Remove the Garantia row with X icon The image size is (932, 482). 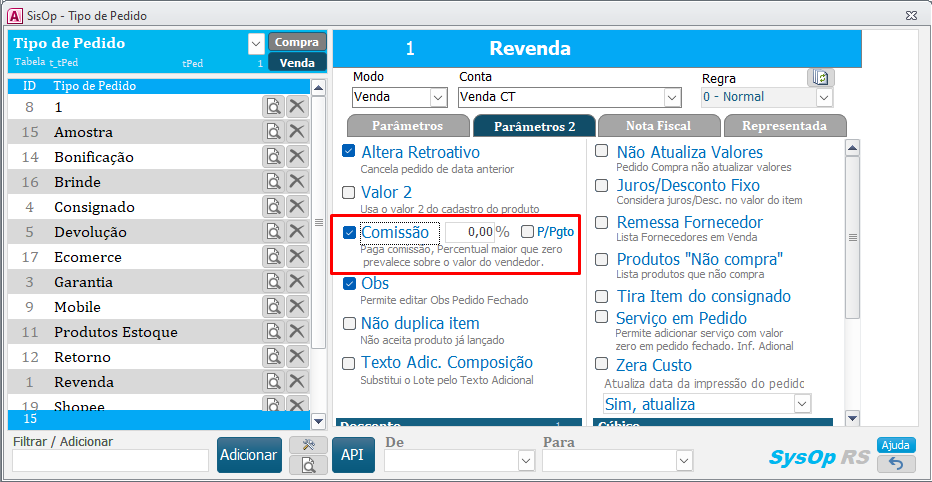click(297, 282)
